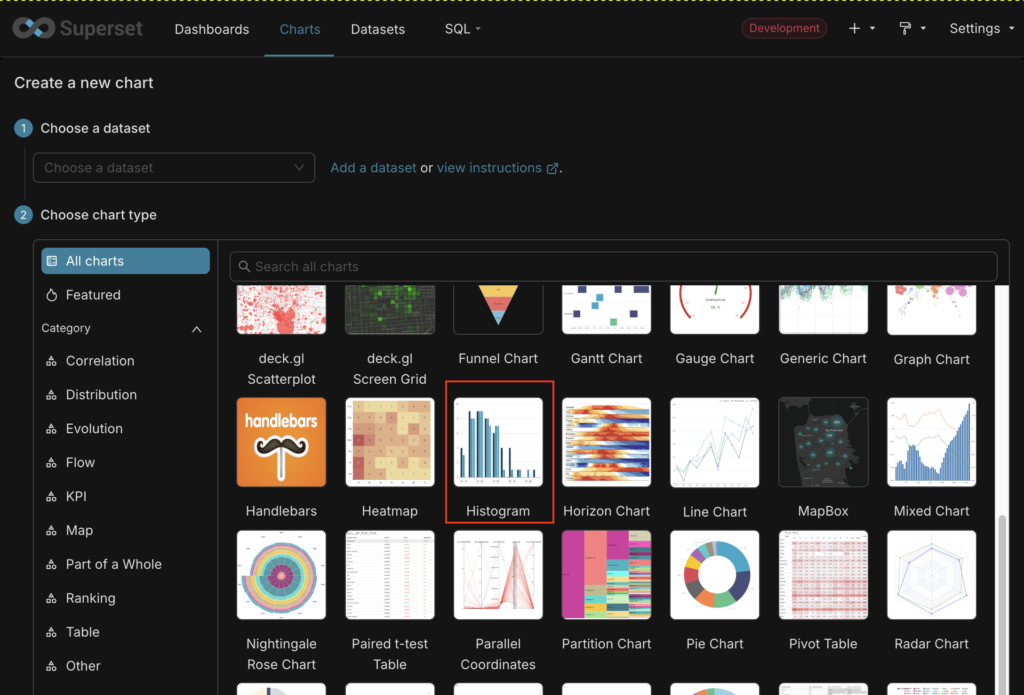
Task: Expand the Settings dropdown menu
Action: pyautogui.click(x=981, y=29)
